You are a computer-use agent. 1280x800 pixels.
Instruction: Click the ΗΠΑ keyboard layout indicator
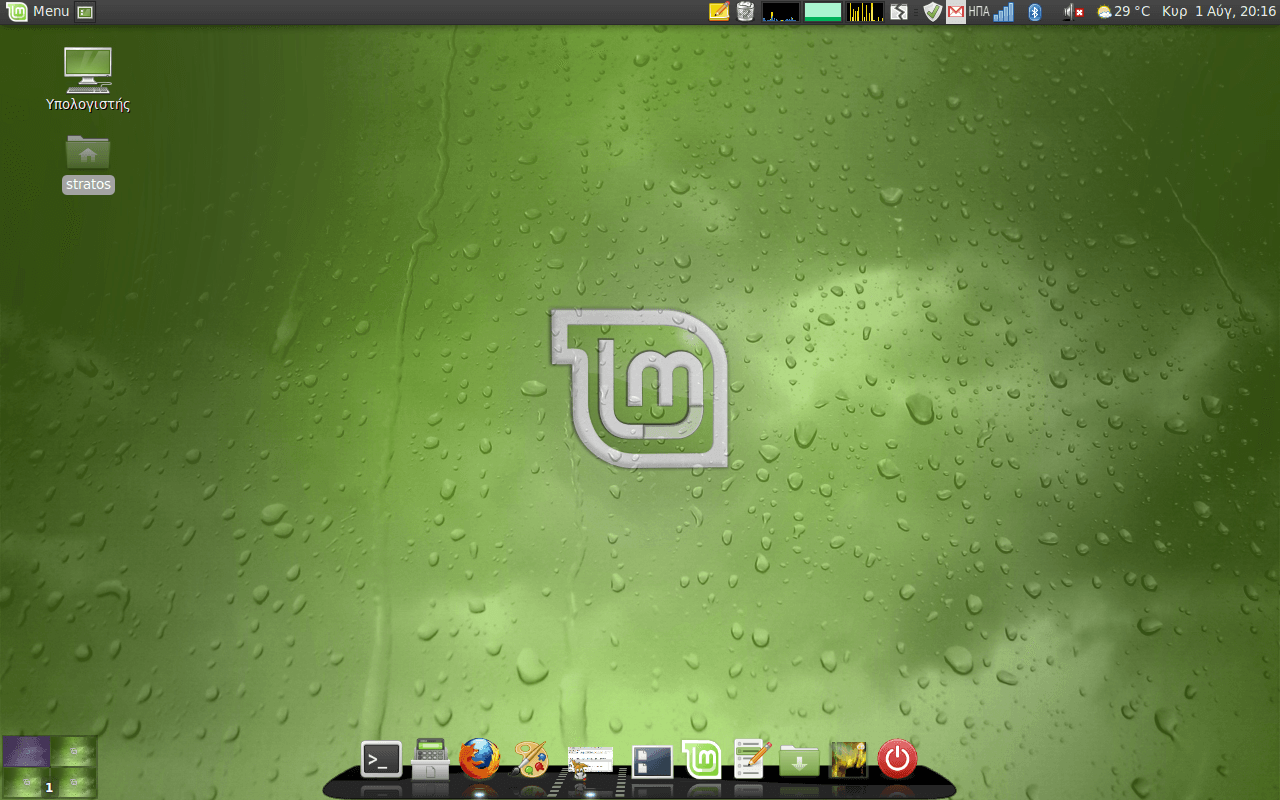click(979, 12)
